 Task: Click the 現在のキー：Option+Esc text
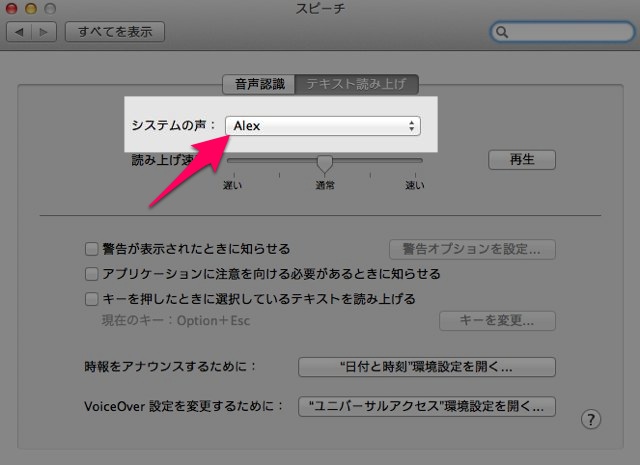(176, 320)
